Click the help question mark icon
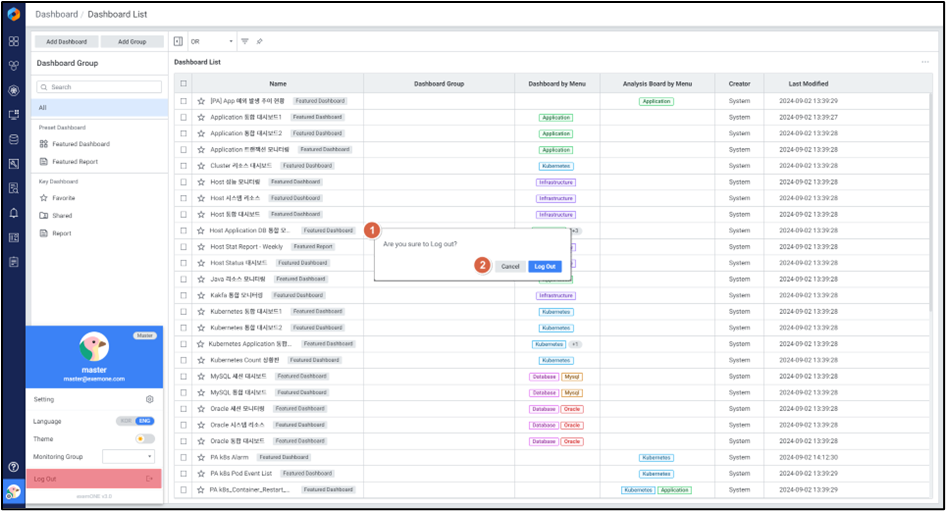Screen dimensions: 946x511 14,467
